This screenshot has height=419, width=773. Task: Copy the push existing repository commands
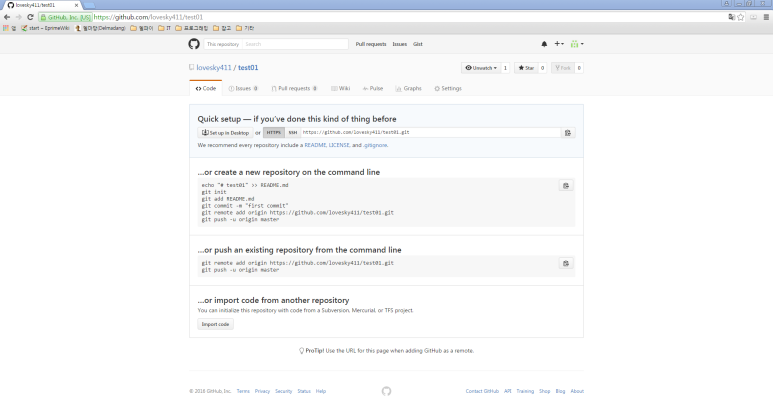click(x=566, y=263)
